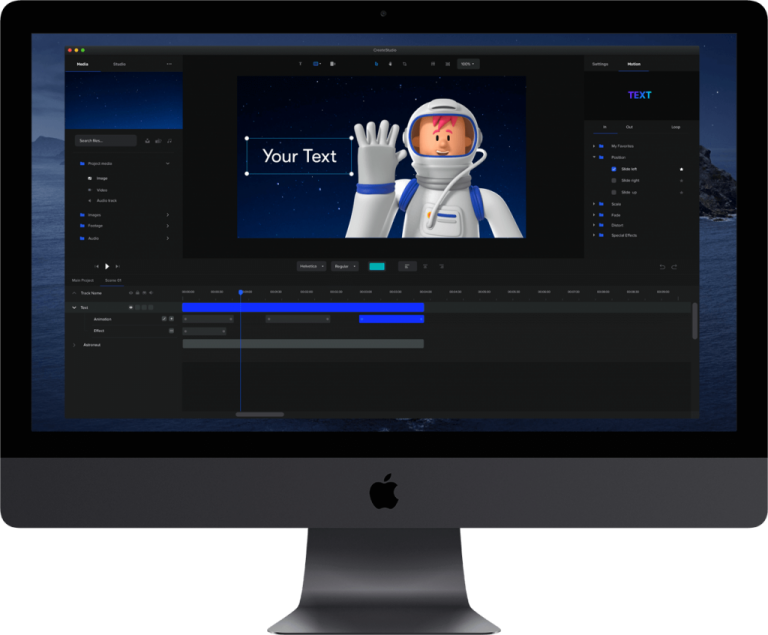Switch to the Settings tab
Viewport: 768px width, 635px height.
tap(600, 64)
